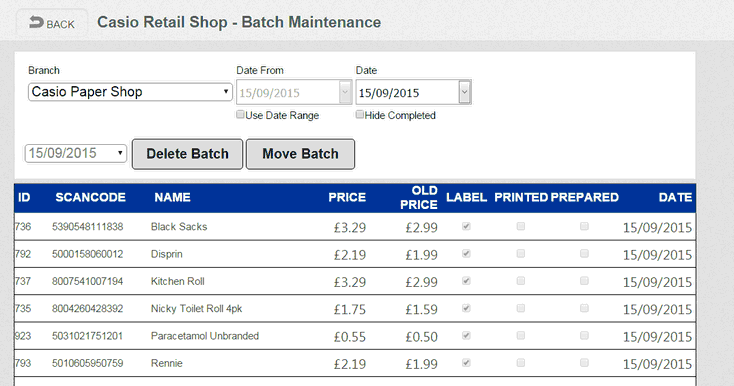Click price £0.55 for Paracetamol Unbranded
Viewport: 734px width, 386px height.
(350, 337)
